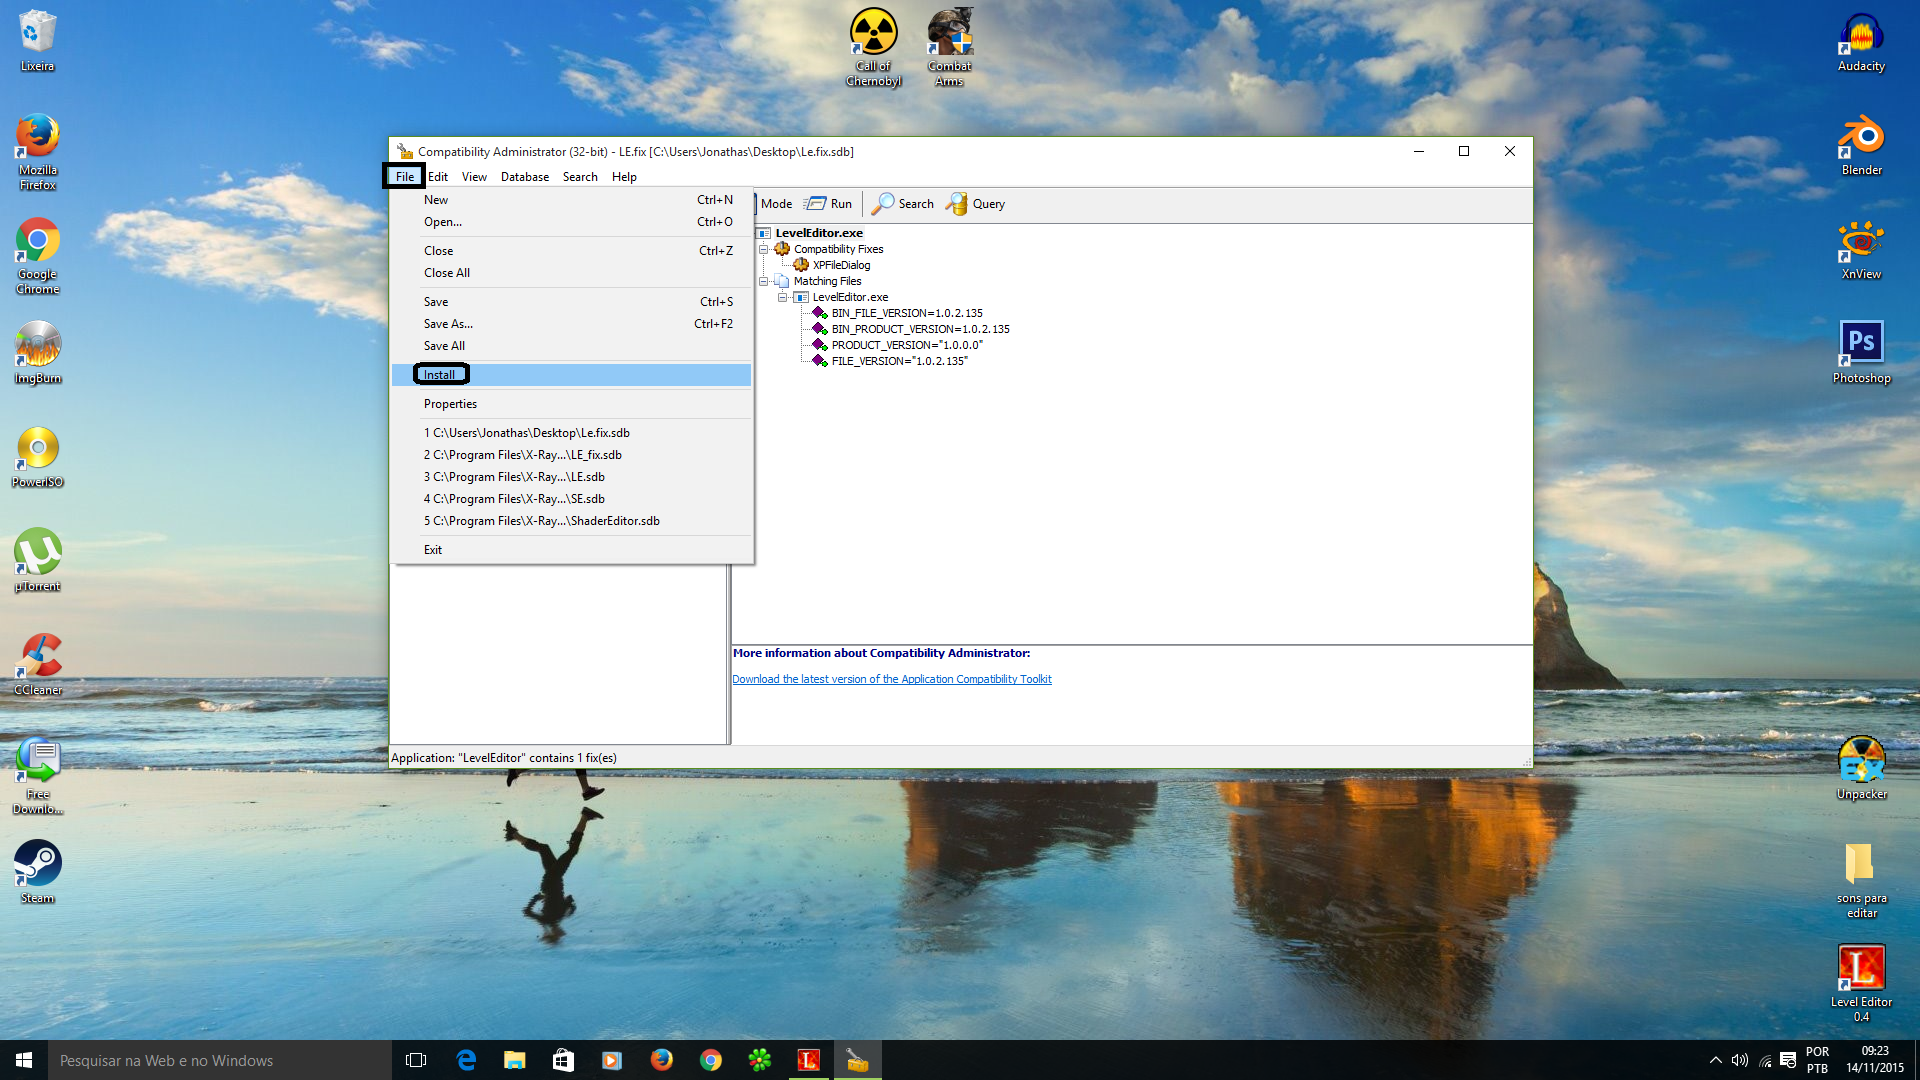Open the volume control in system tray
The image size is (1920, 1080).
1740,1060
